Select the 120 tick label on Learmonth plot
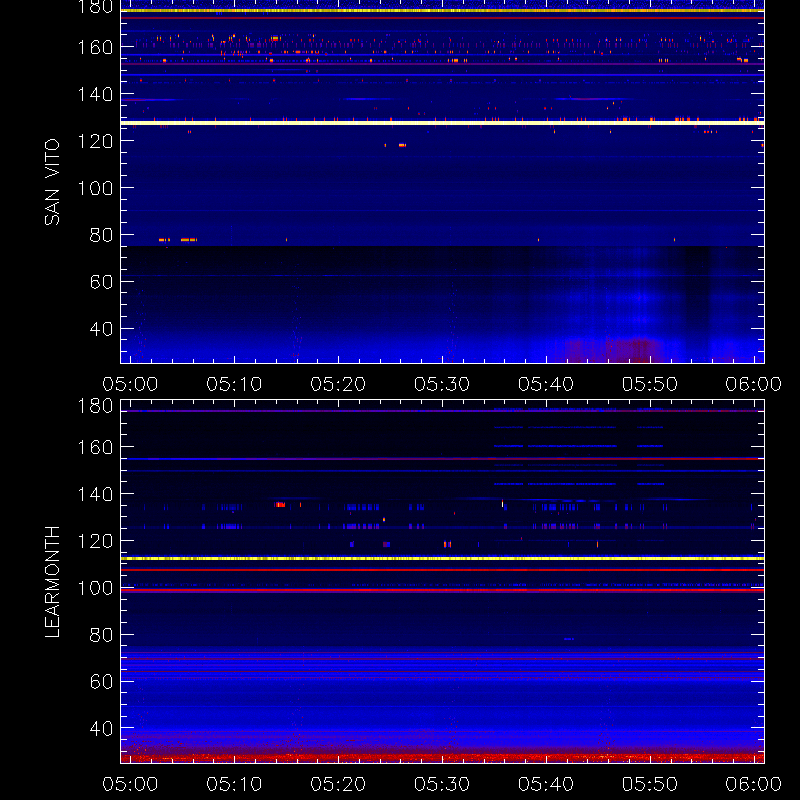The height and width of the screenshot is (800, 800). tap(95, 541)
